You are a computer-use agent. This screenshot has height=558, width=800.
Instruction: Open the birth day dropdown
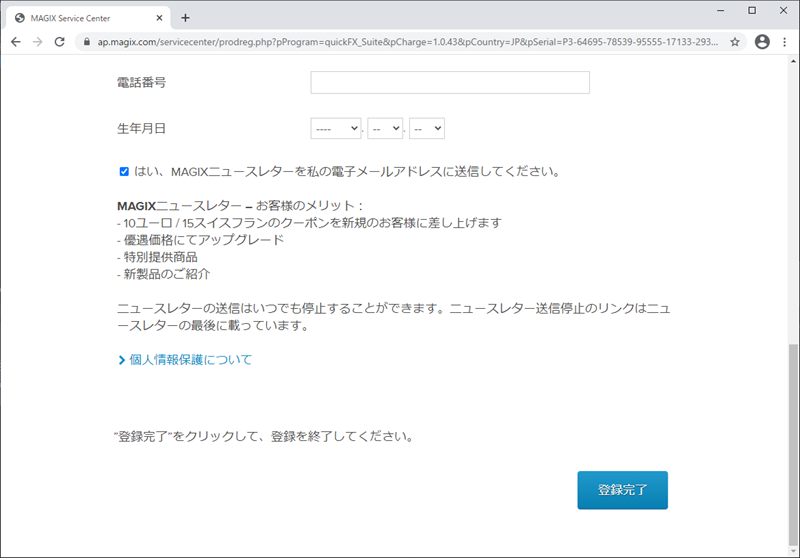(x=427, y=129)
